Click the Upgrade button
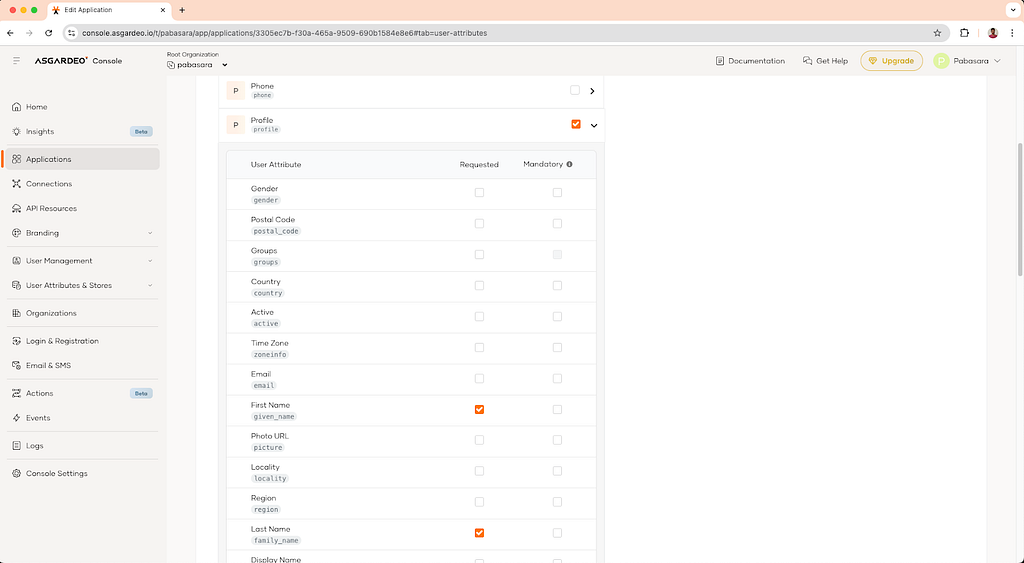Viewport: 1024px width, 563px height. [891, 61]
